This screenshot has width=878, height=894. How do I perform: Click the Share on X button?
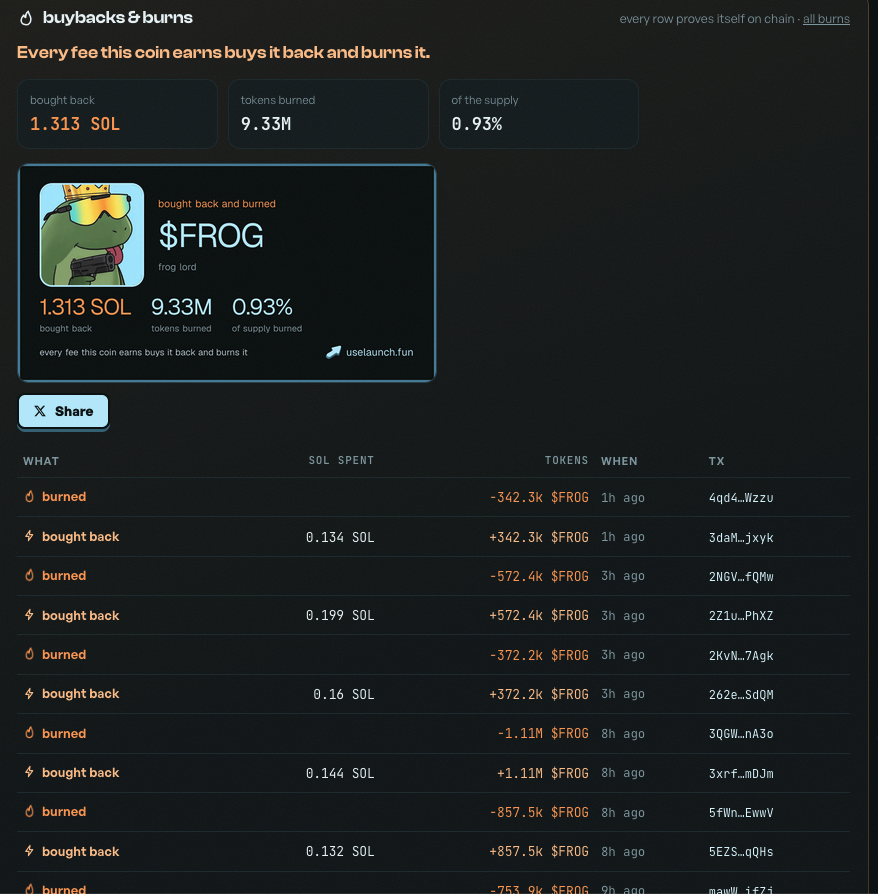click(63, 411)
